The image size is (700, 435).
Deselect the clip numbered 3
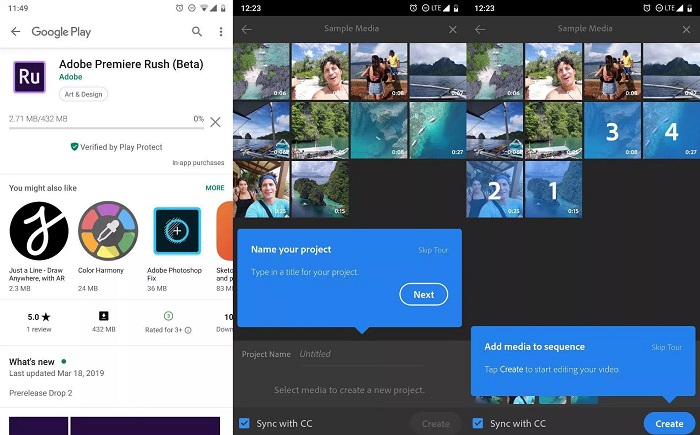click(612, 130)
